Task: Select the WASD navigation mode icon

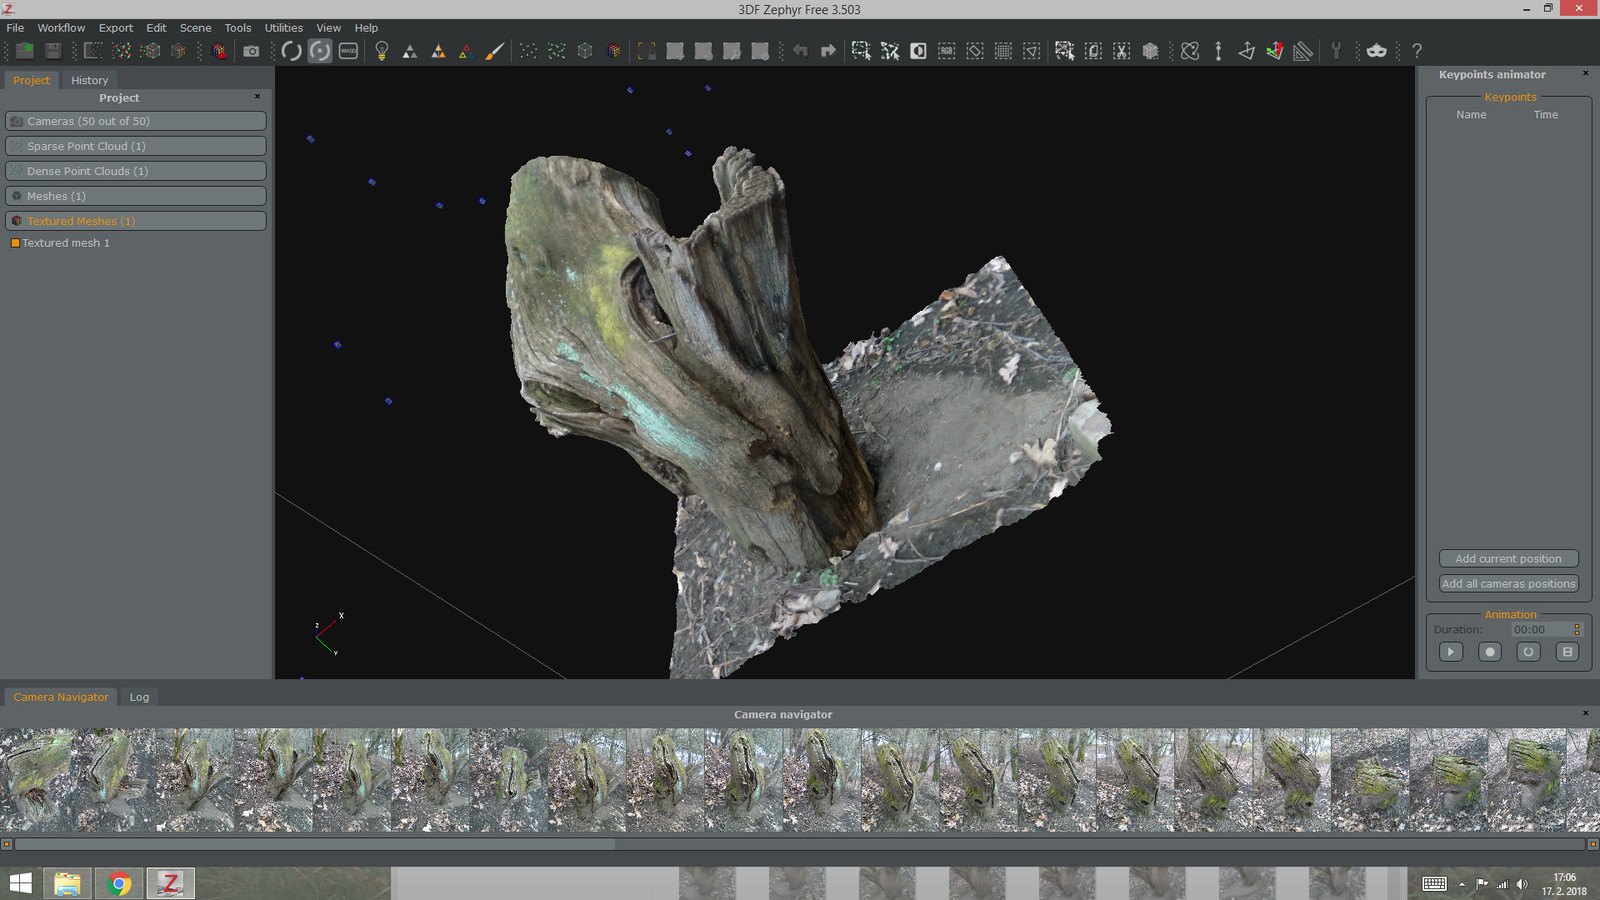Action: click(348, 50)
